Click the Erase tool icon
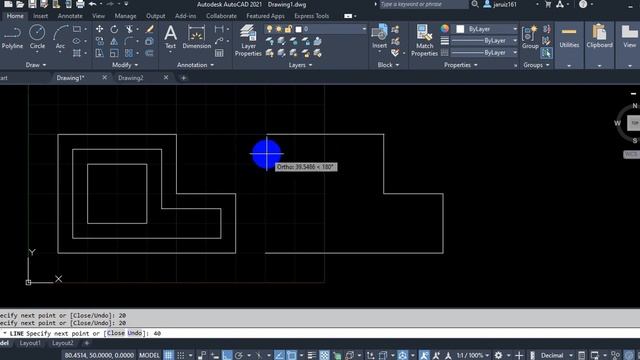 click(150, 29)
